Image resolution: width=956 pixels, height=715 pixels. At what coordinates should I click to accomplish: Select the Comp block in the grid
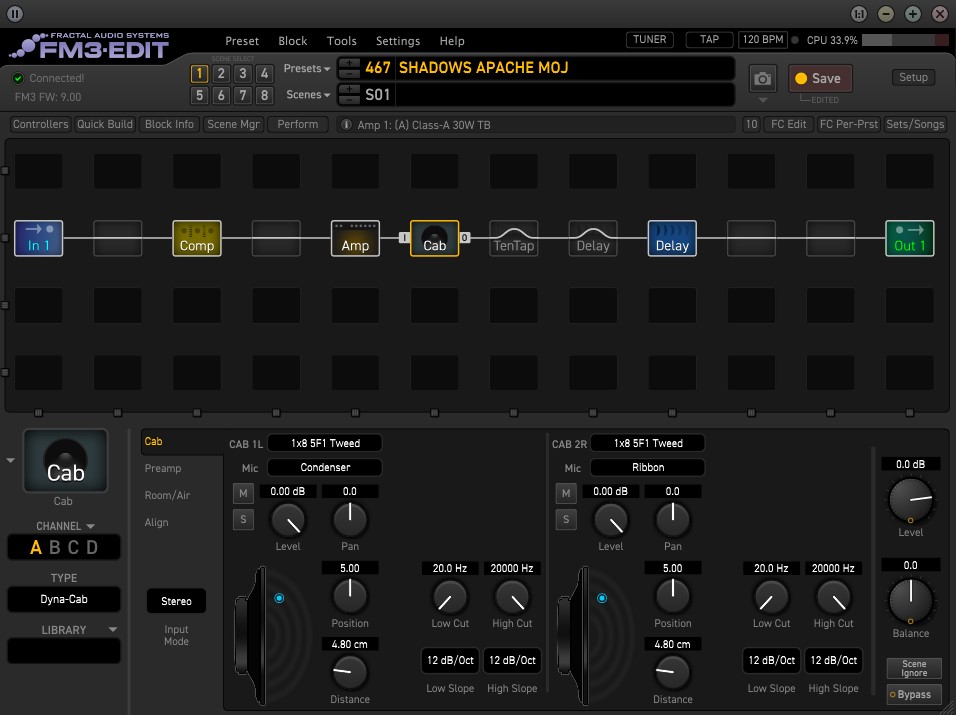[196, 238]
